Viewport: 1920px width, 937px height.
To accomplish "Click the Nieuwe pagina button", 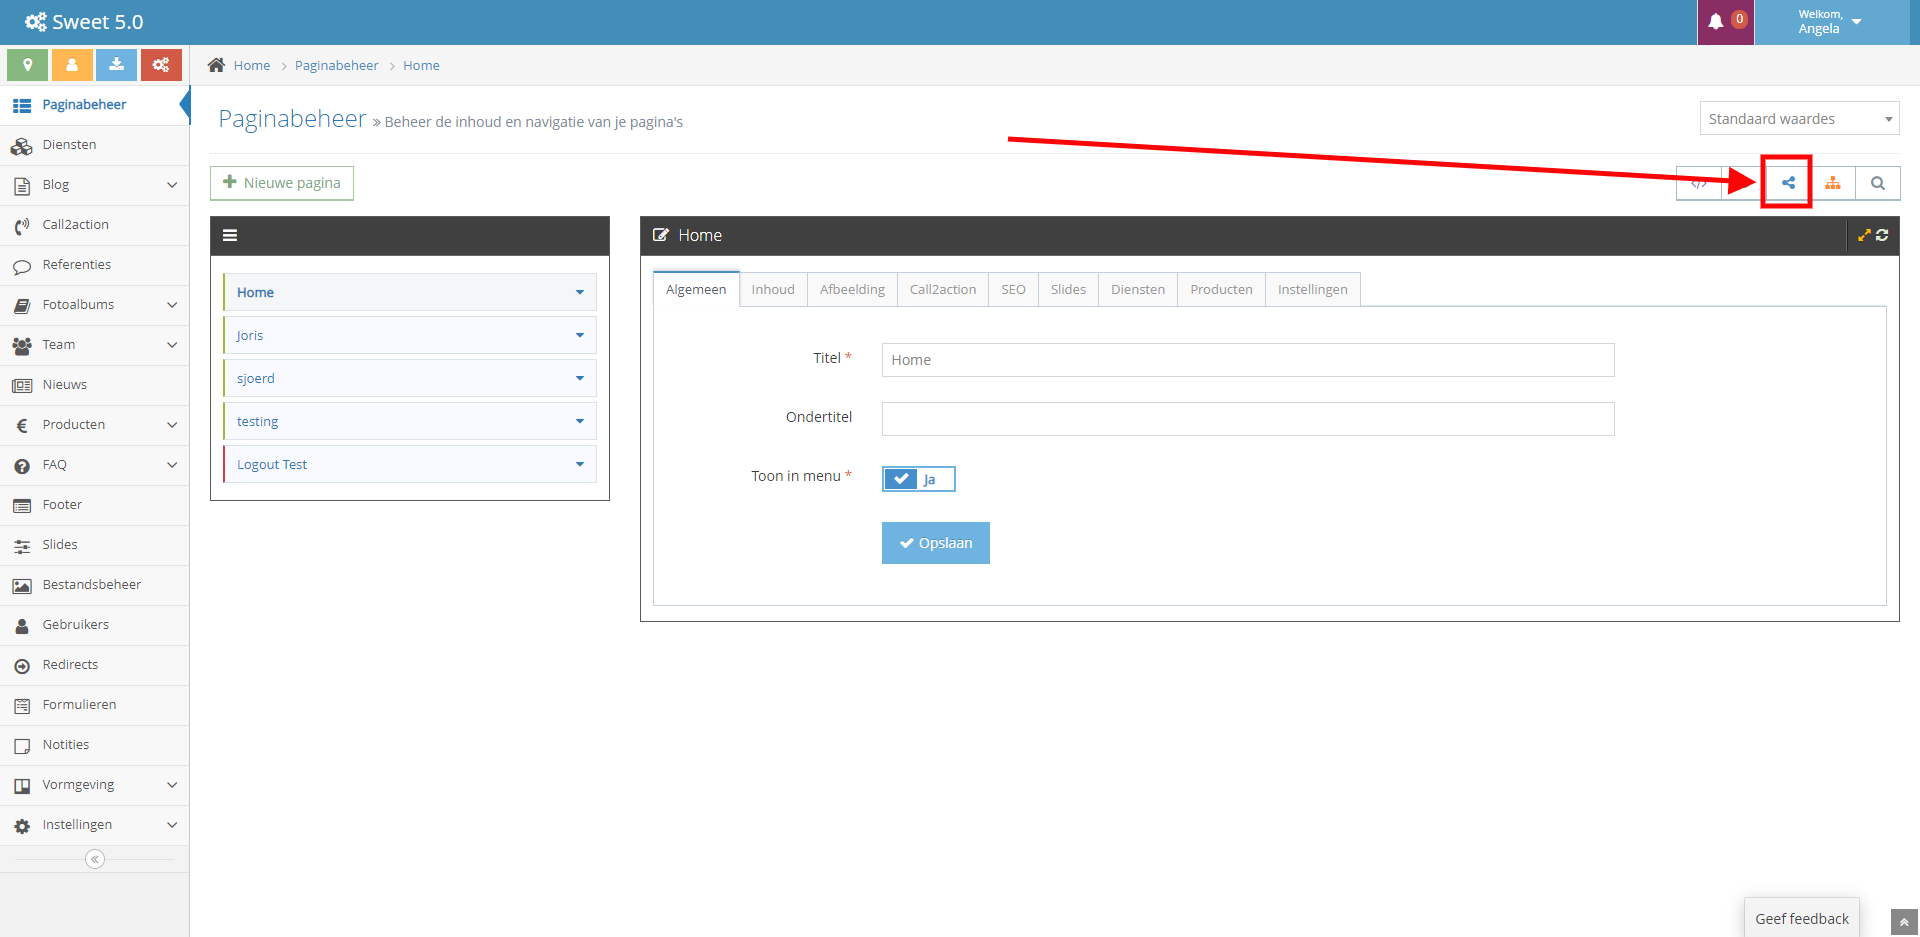I will click(x=282, y=183).
